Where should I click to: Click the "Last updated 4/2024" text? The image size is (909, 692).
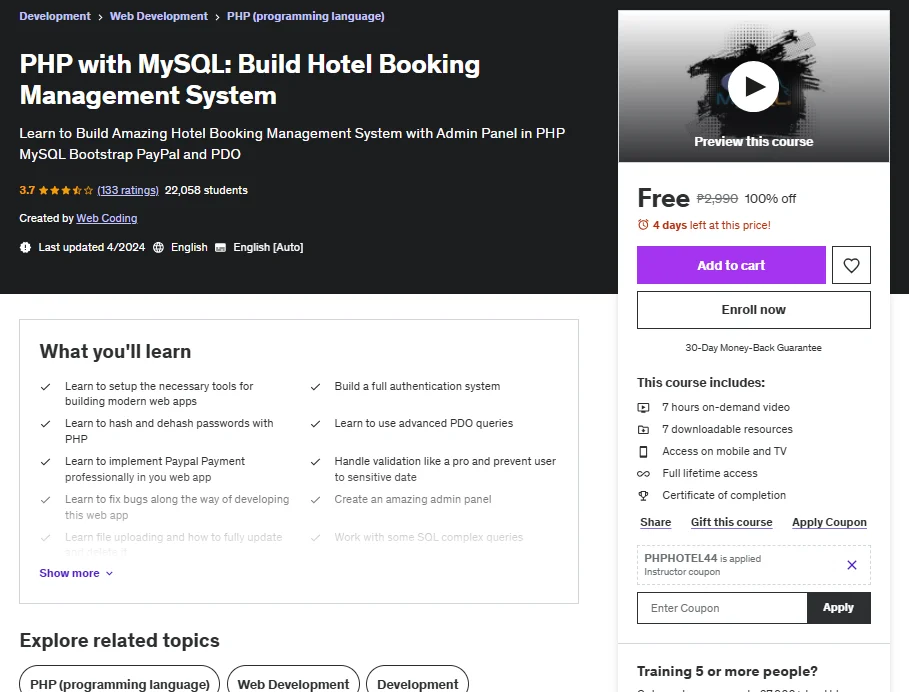pyautogui.click(x=92, y=247)
